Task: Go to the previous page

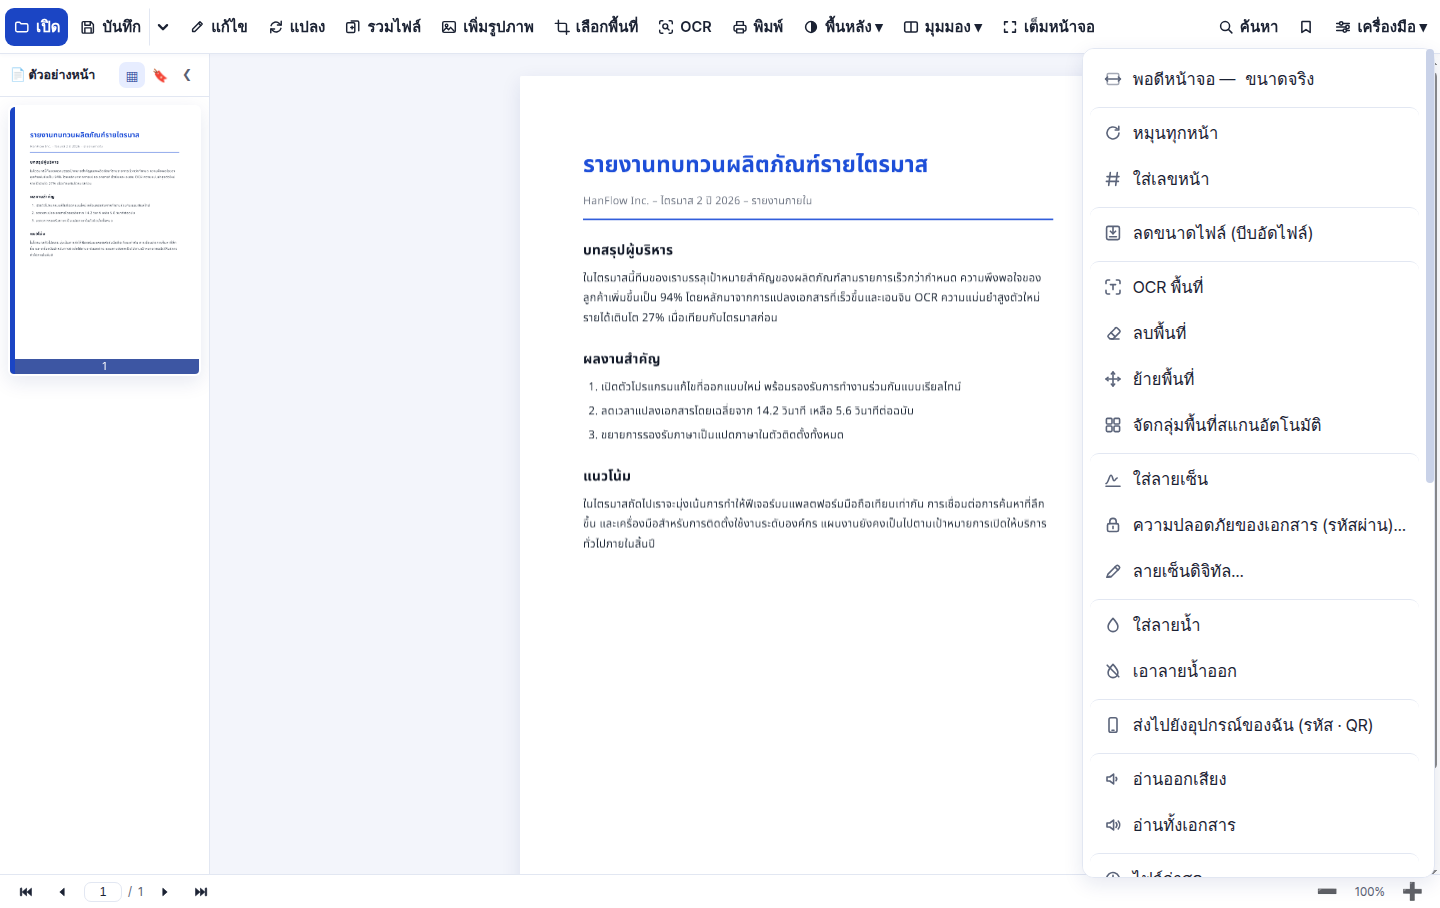Action: (x=62, y=892)
